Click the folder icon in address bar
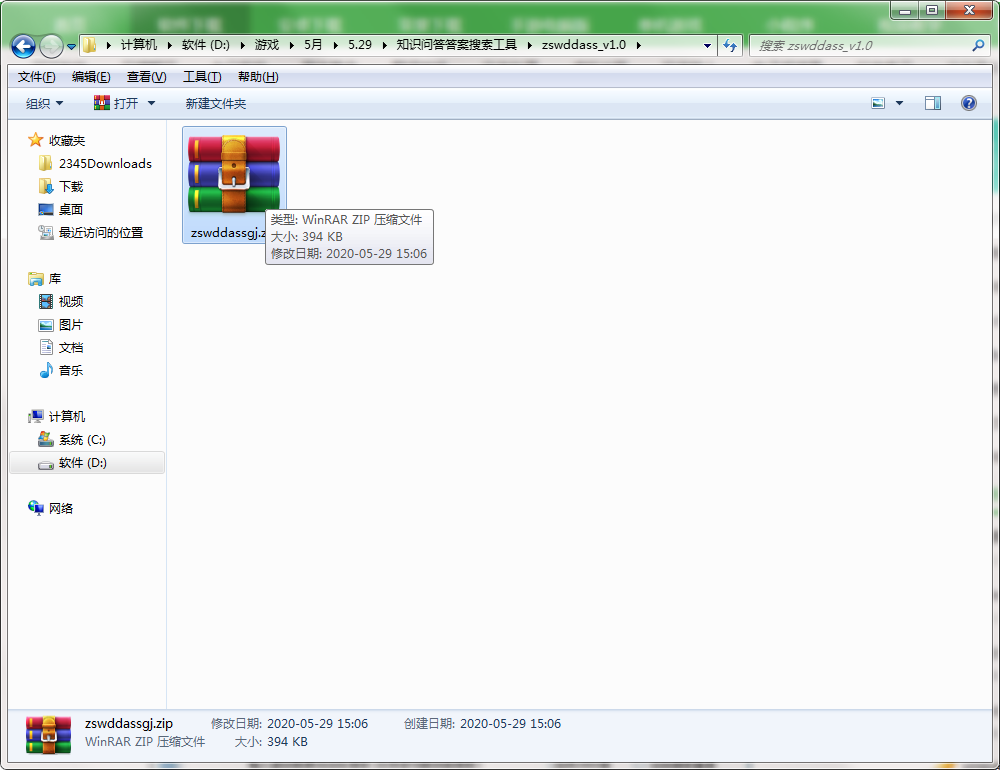Viewport: 1000px width, 770px height. tap(90, 45)
